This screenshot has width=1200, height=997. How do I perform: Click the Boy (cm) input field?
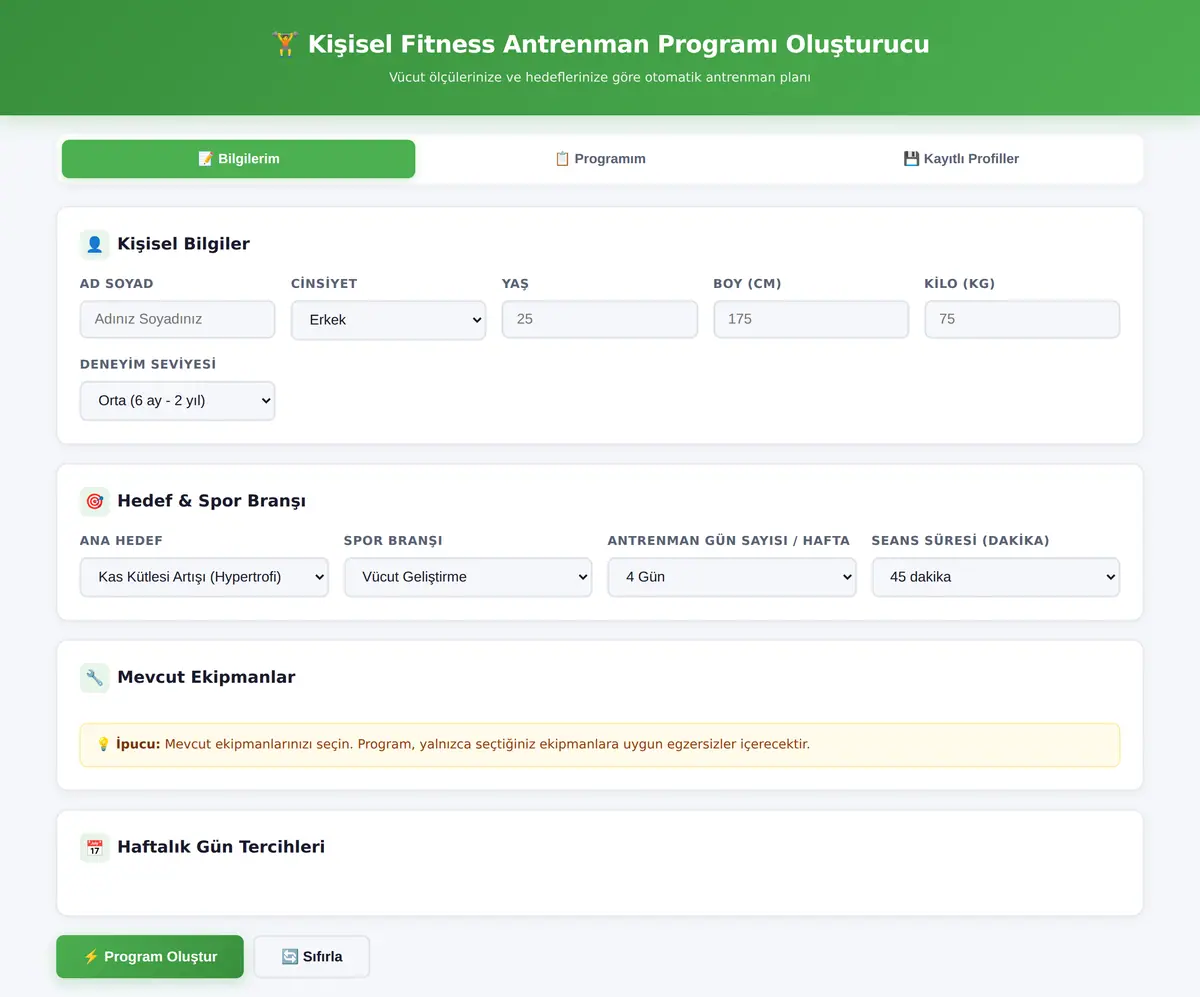point(811,320)
